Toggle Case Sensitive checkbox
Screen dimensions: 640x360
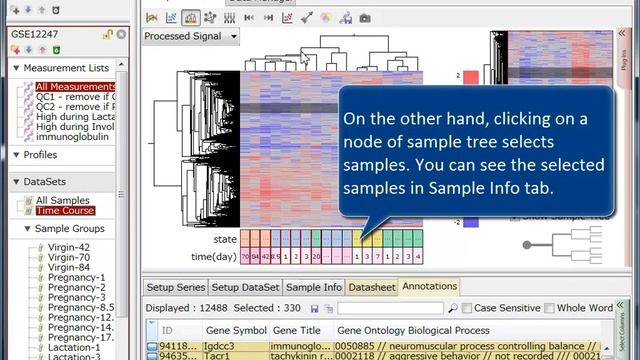467,308
